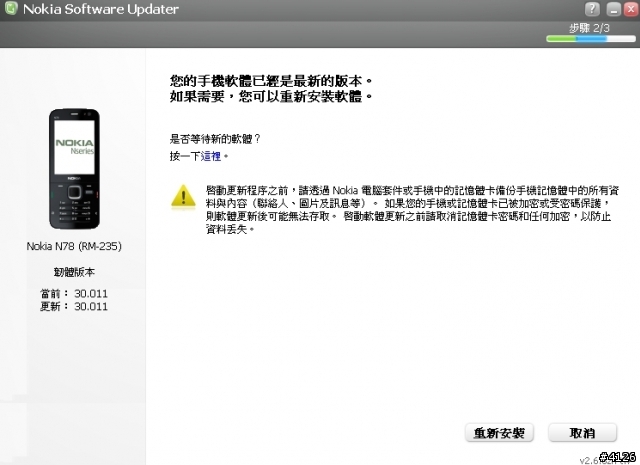Click the 更新: 30.011 version line
640x465 pixels.
(x=74, y=306)
